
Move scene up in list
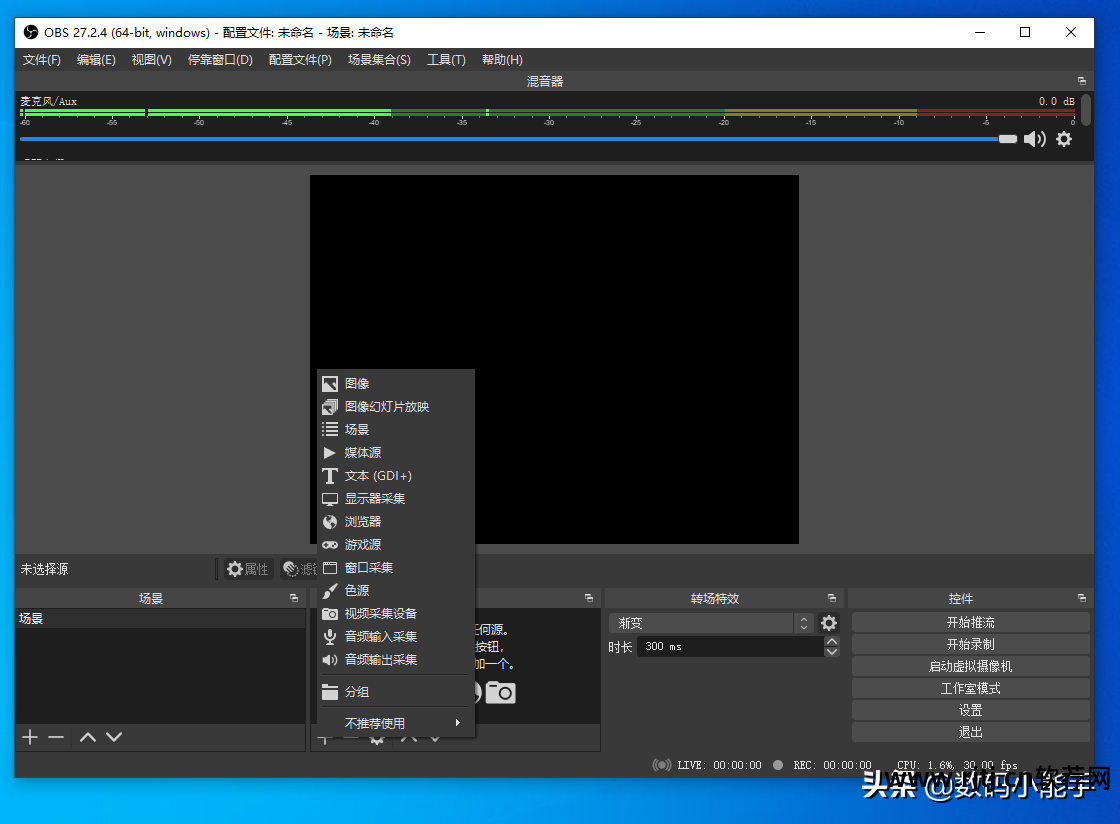coord(88,737)
